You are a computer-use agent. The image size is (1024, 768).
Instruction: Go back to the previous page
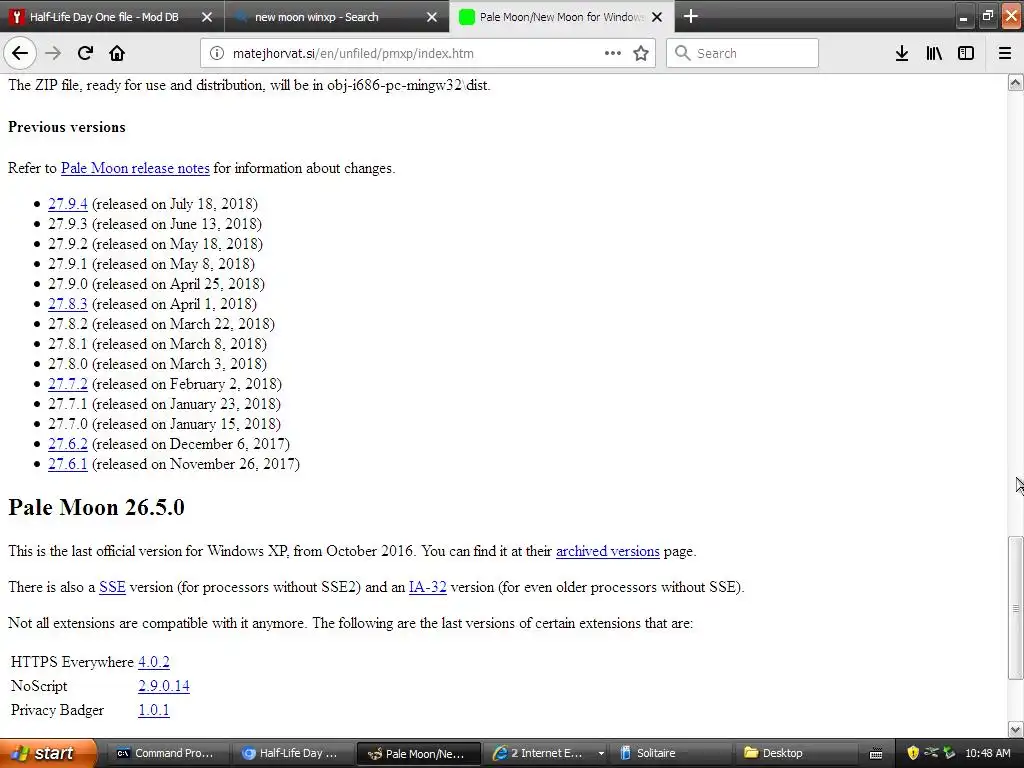20,53
